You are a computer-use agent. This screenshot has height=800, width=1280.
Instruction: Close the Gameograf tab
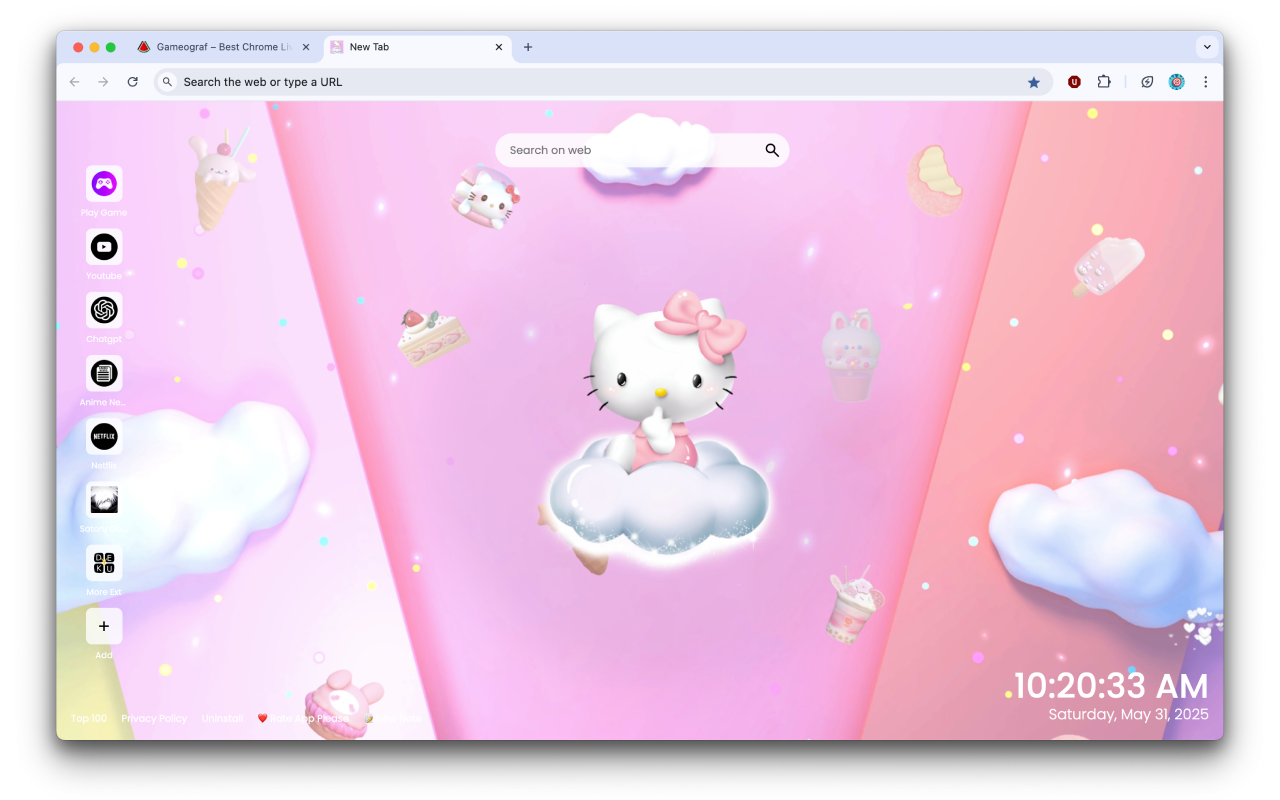[x=306, y=47]
